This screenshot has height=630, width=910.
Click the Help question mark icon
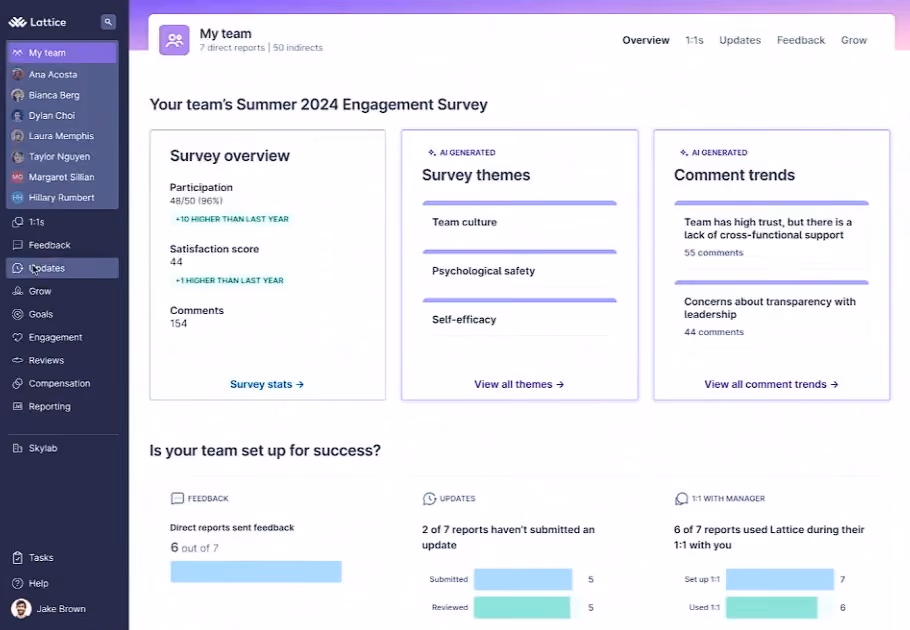pyautogui.click(x=18, y=583)
